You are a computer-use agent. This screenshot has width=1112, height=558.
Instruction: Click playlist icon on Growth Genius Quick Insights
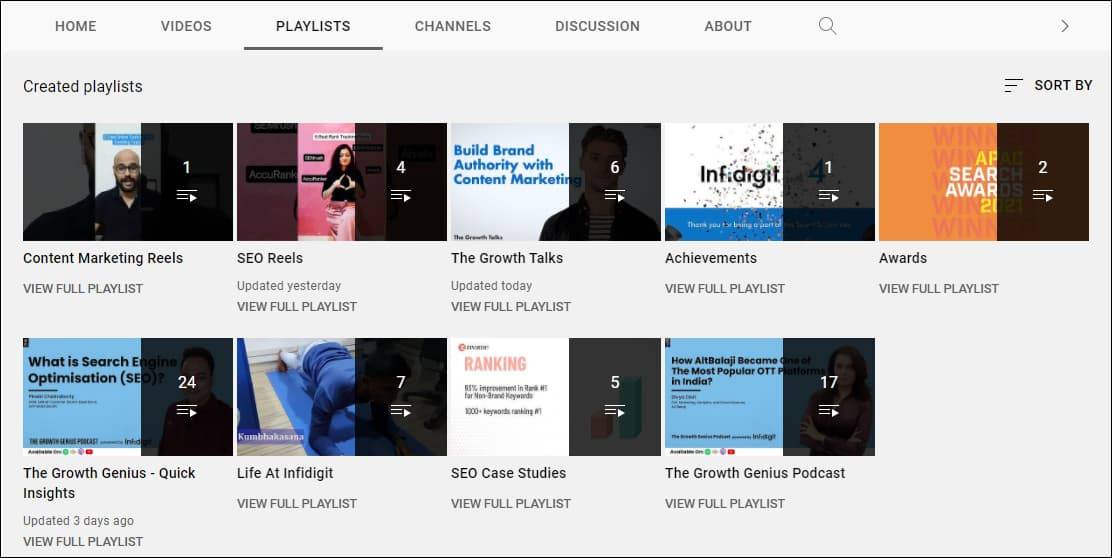point(187,411)
